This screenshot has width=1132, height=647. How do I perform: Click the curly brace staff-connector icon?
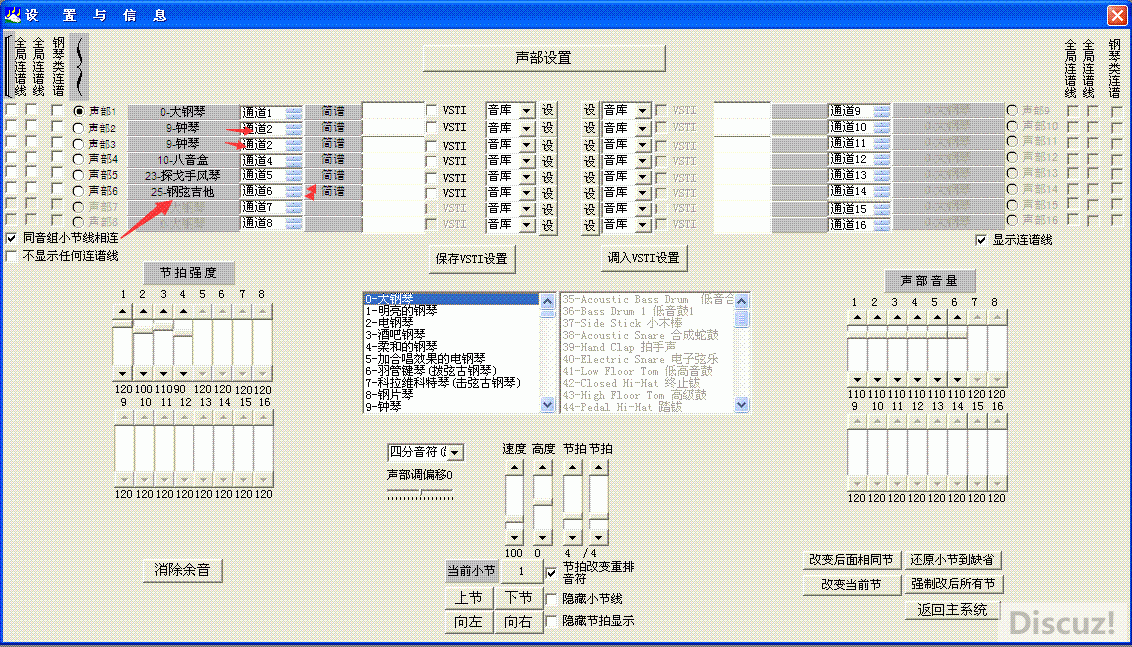pyautogui.click(x=79, y=66)
